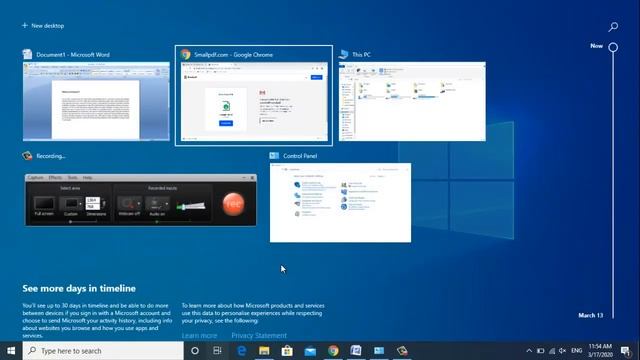The width and height of the screenshot is (640, 360).
Task: Select Custom area option in recorder
Action: point(71,205)
